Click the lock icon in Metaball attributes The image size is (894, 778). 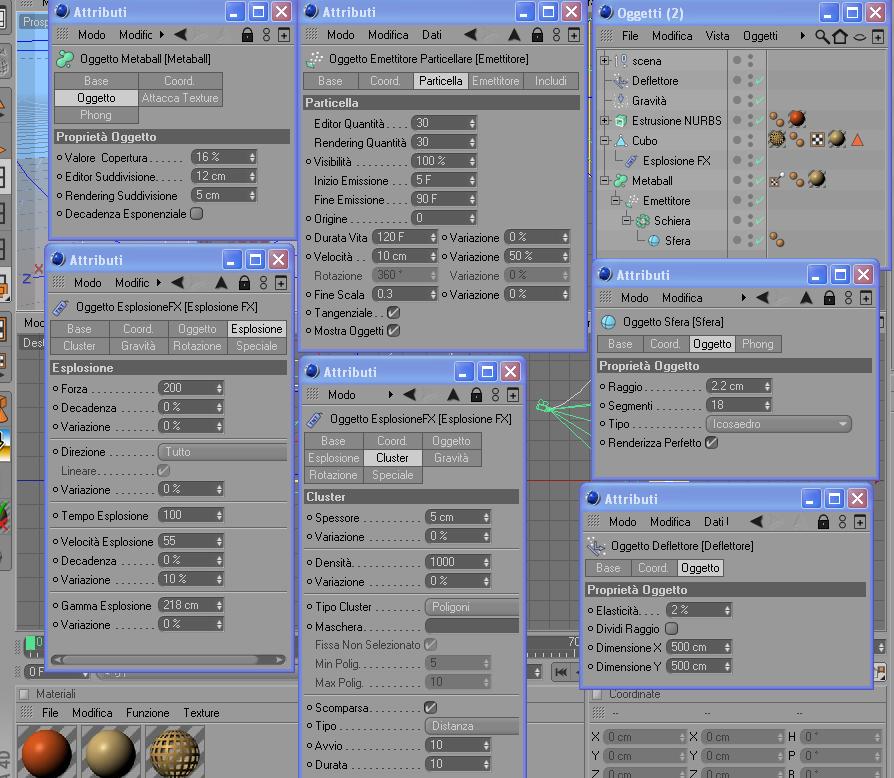[247, 35]
